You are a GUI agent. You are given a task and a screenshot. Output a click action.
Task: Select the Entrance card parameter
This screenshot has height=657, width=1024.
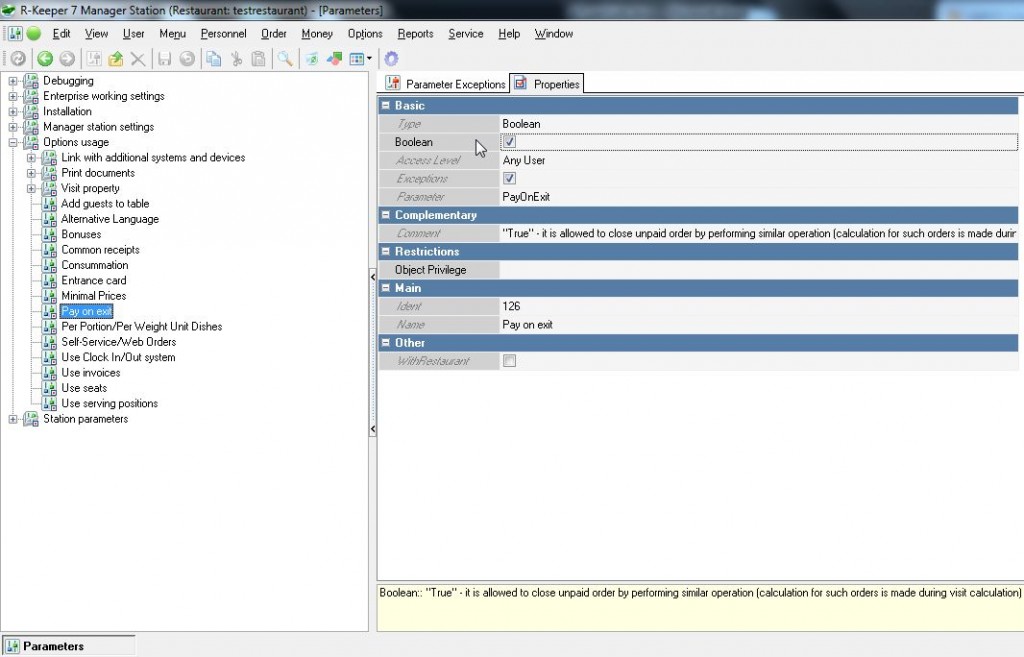coord(93,281)
